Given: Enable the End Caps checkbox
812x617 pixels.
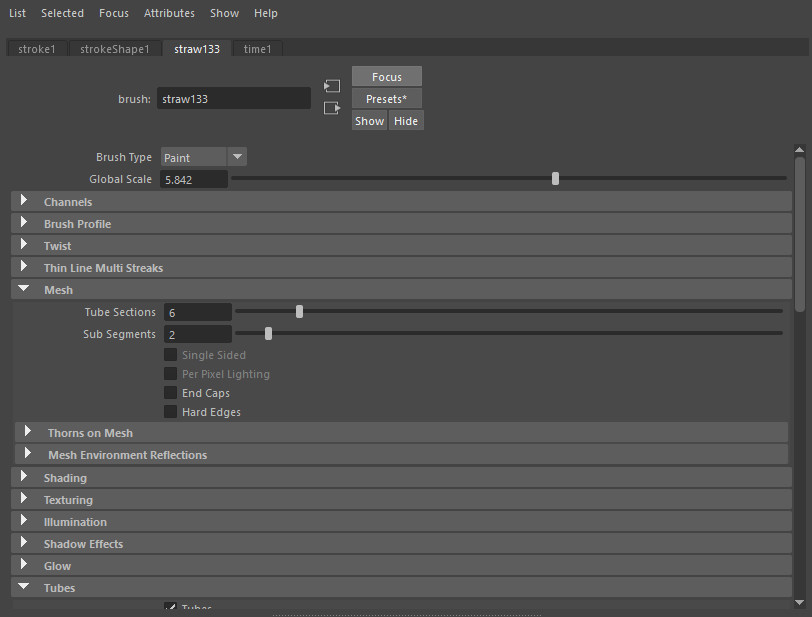Looking at the screenshot, I should coord(170,393).
